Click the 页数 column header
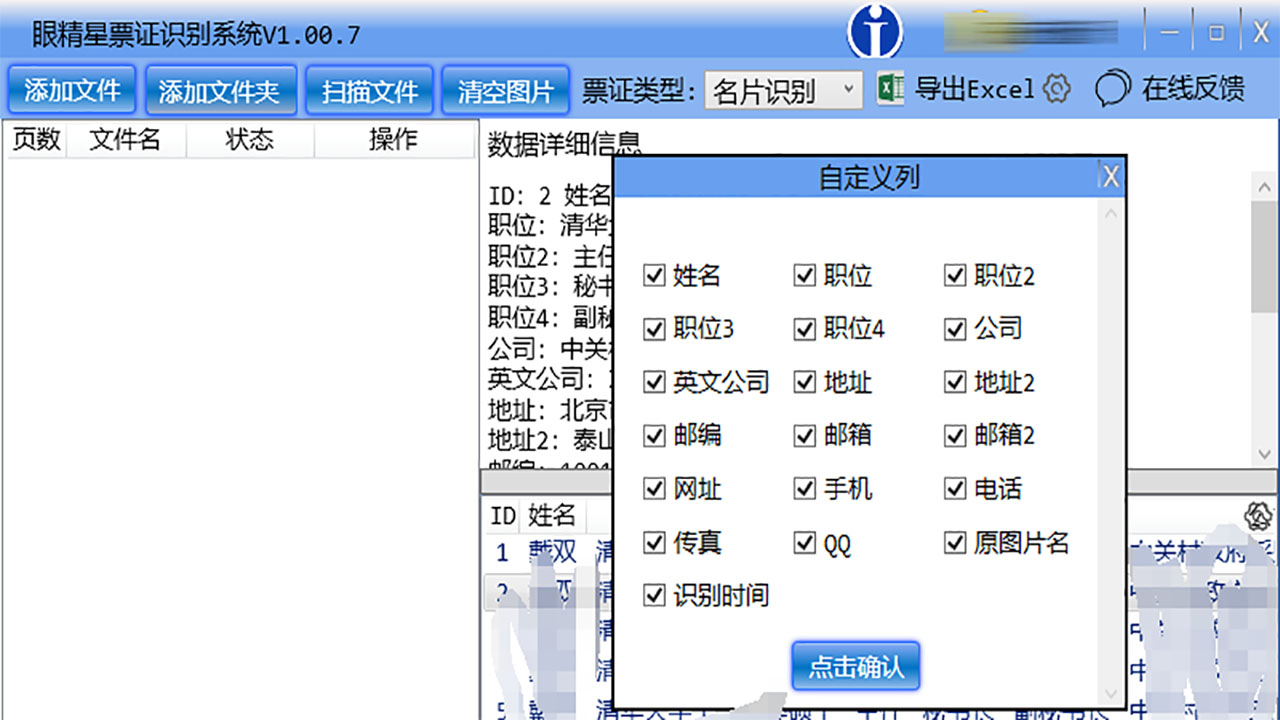The image size is (1280, 720). (x=36, y=140)
